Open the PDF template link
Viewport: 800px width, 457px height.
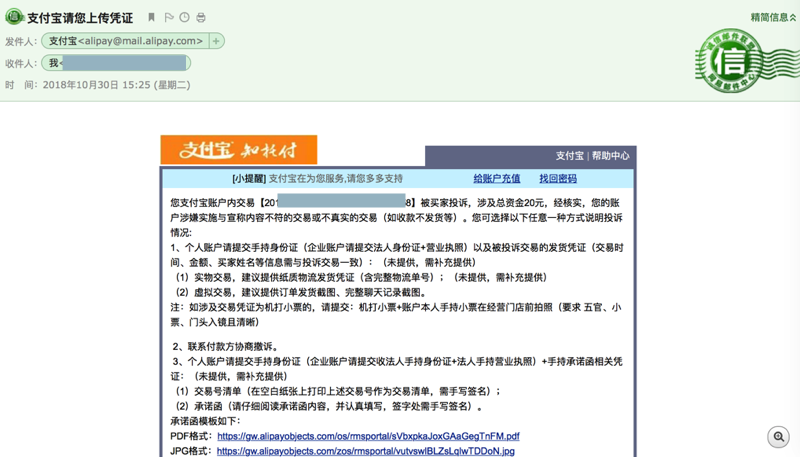[368, 436]
